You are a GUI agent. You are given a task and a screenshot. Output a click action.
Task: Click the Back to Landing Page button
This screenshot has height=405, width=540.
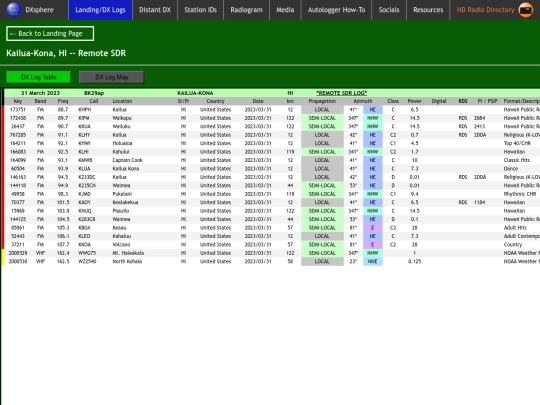point(50,33)
